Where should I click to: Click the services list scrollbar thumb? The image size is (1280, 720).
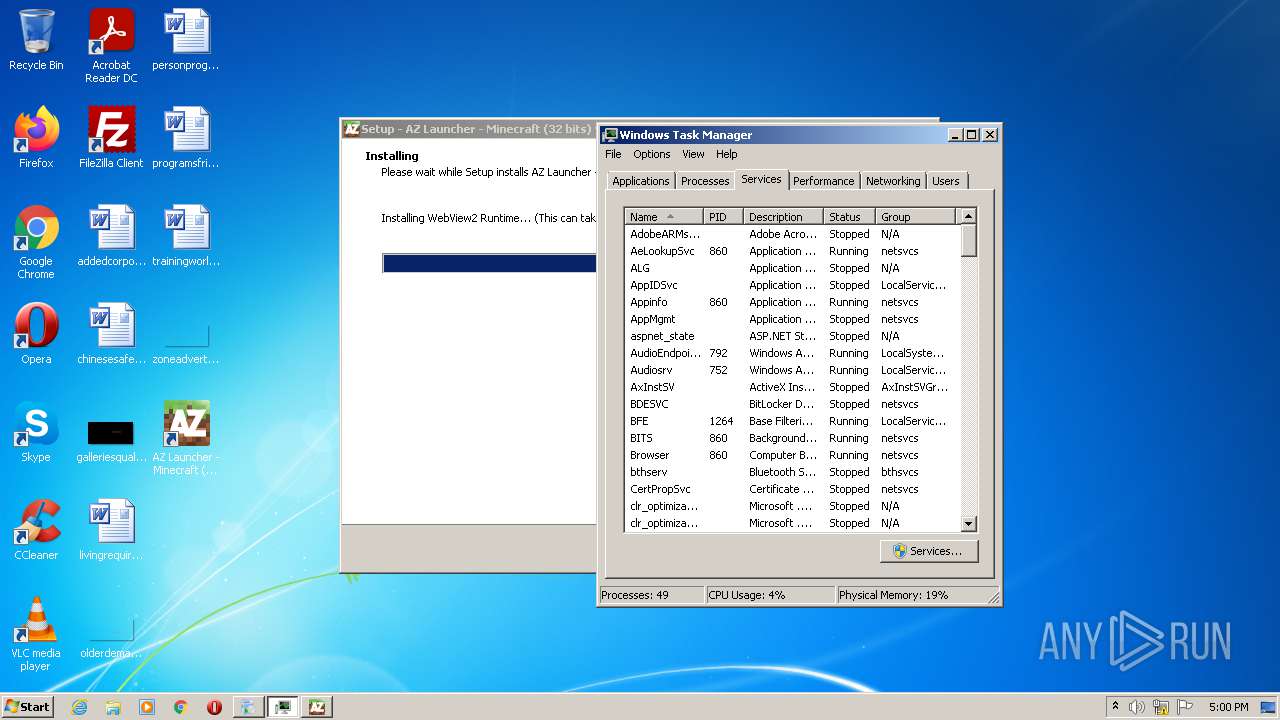click(968, 240)
